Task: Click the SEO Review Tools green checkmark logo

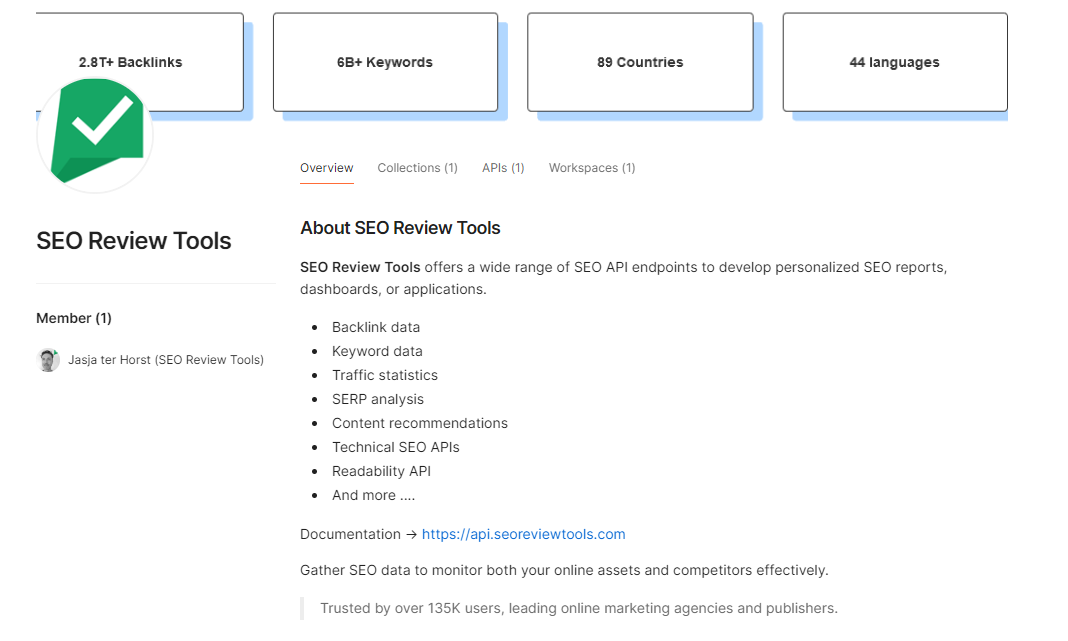Action: 93,130
